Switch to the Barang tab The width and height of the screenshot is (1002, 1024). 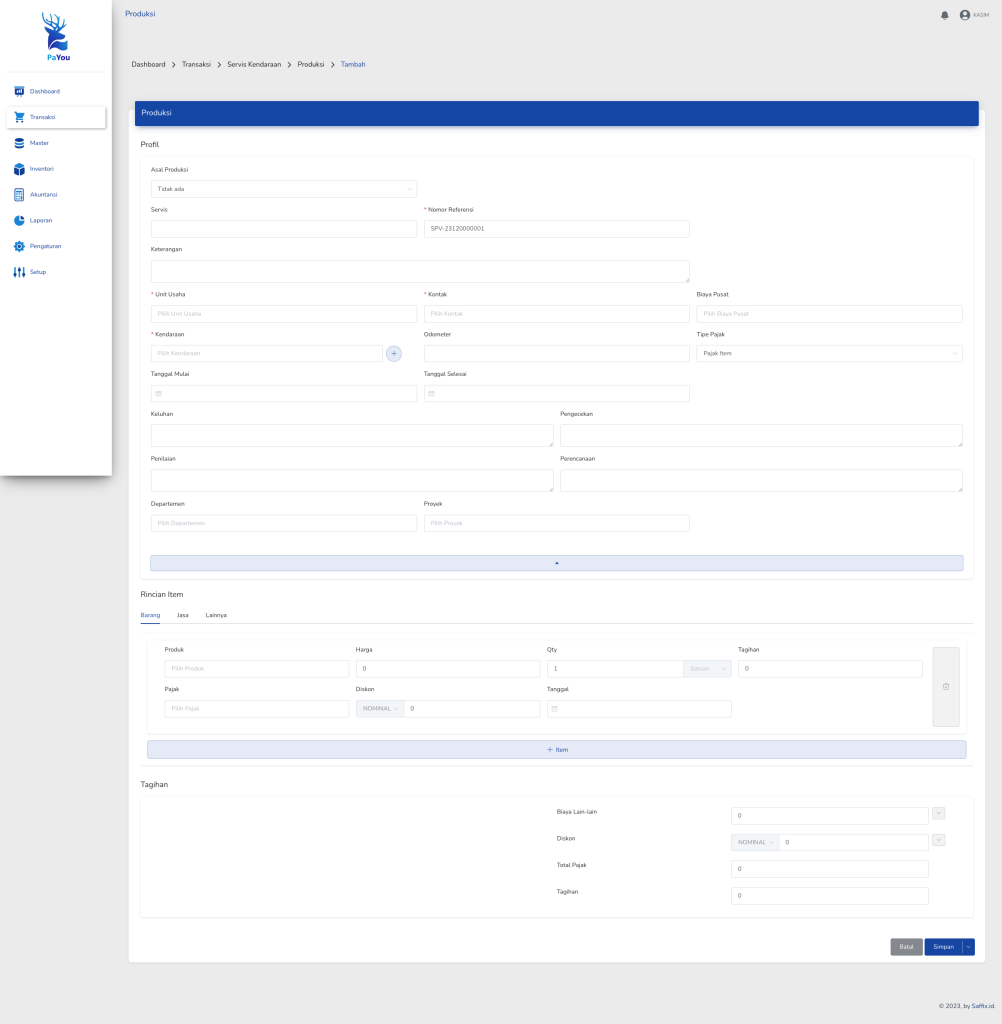[150, 615]
